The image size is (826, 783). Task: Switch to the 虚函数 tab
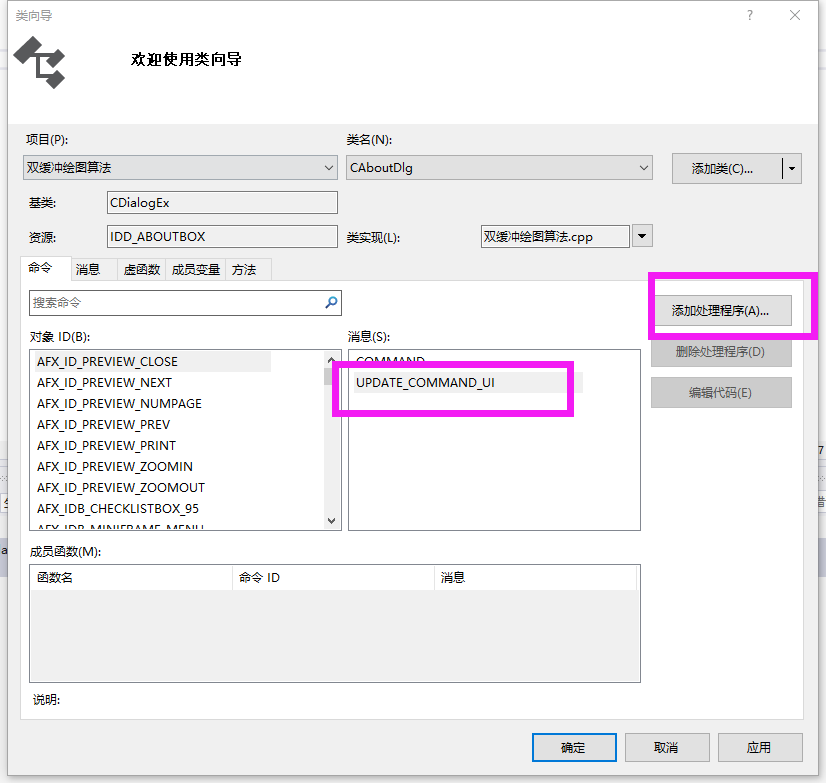click(x=143, y=269)
